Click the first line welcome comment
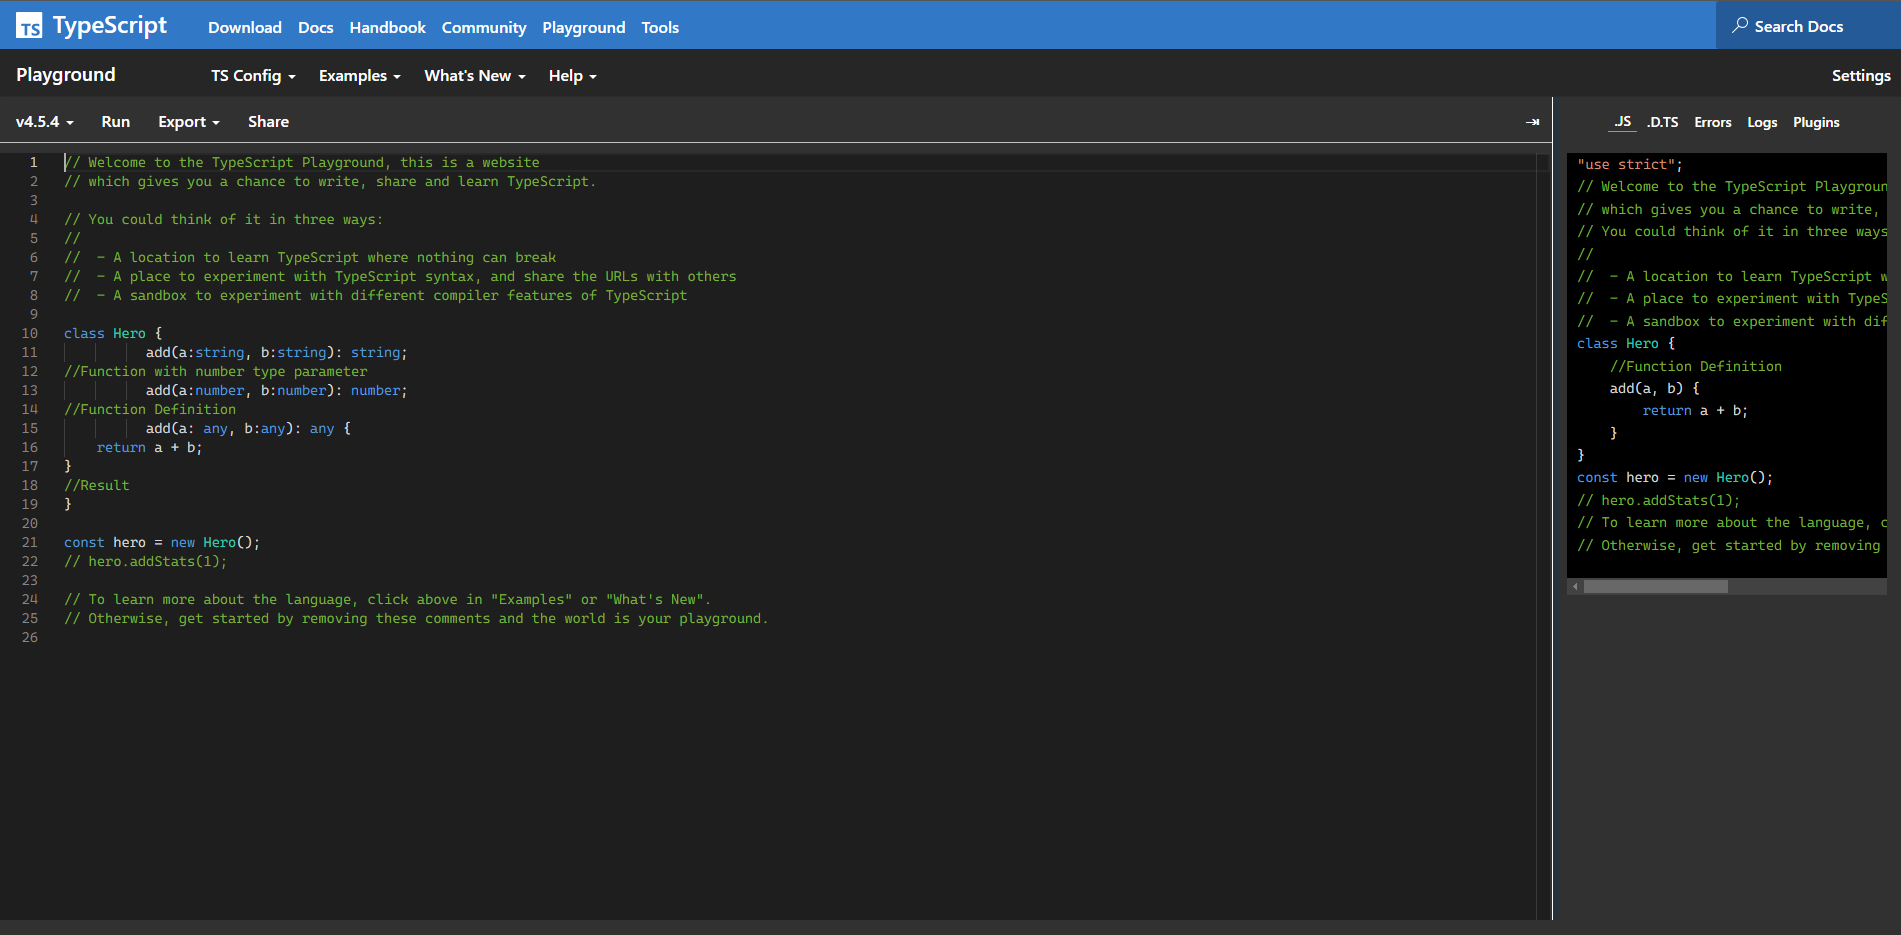 click(302, 162)
